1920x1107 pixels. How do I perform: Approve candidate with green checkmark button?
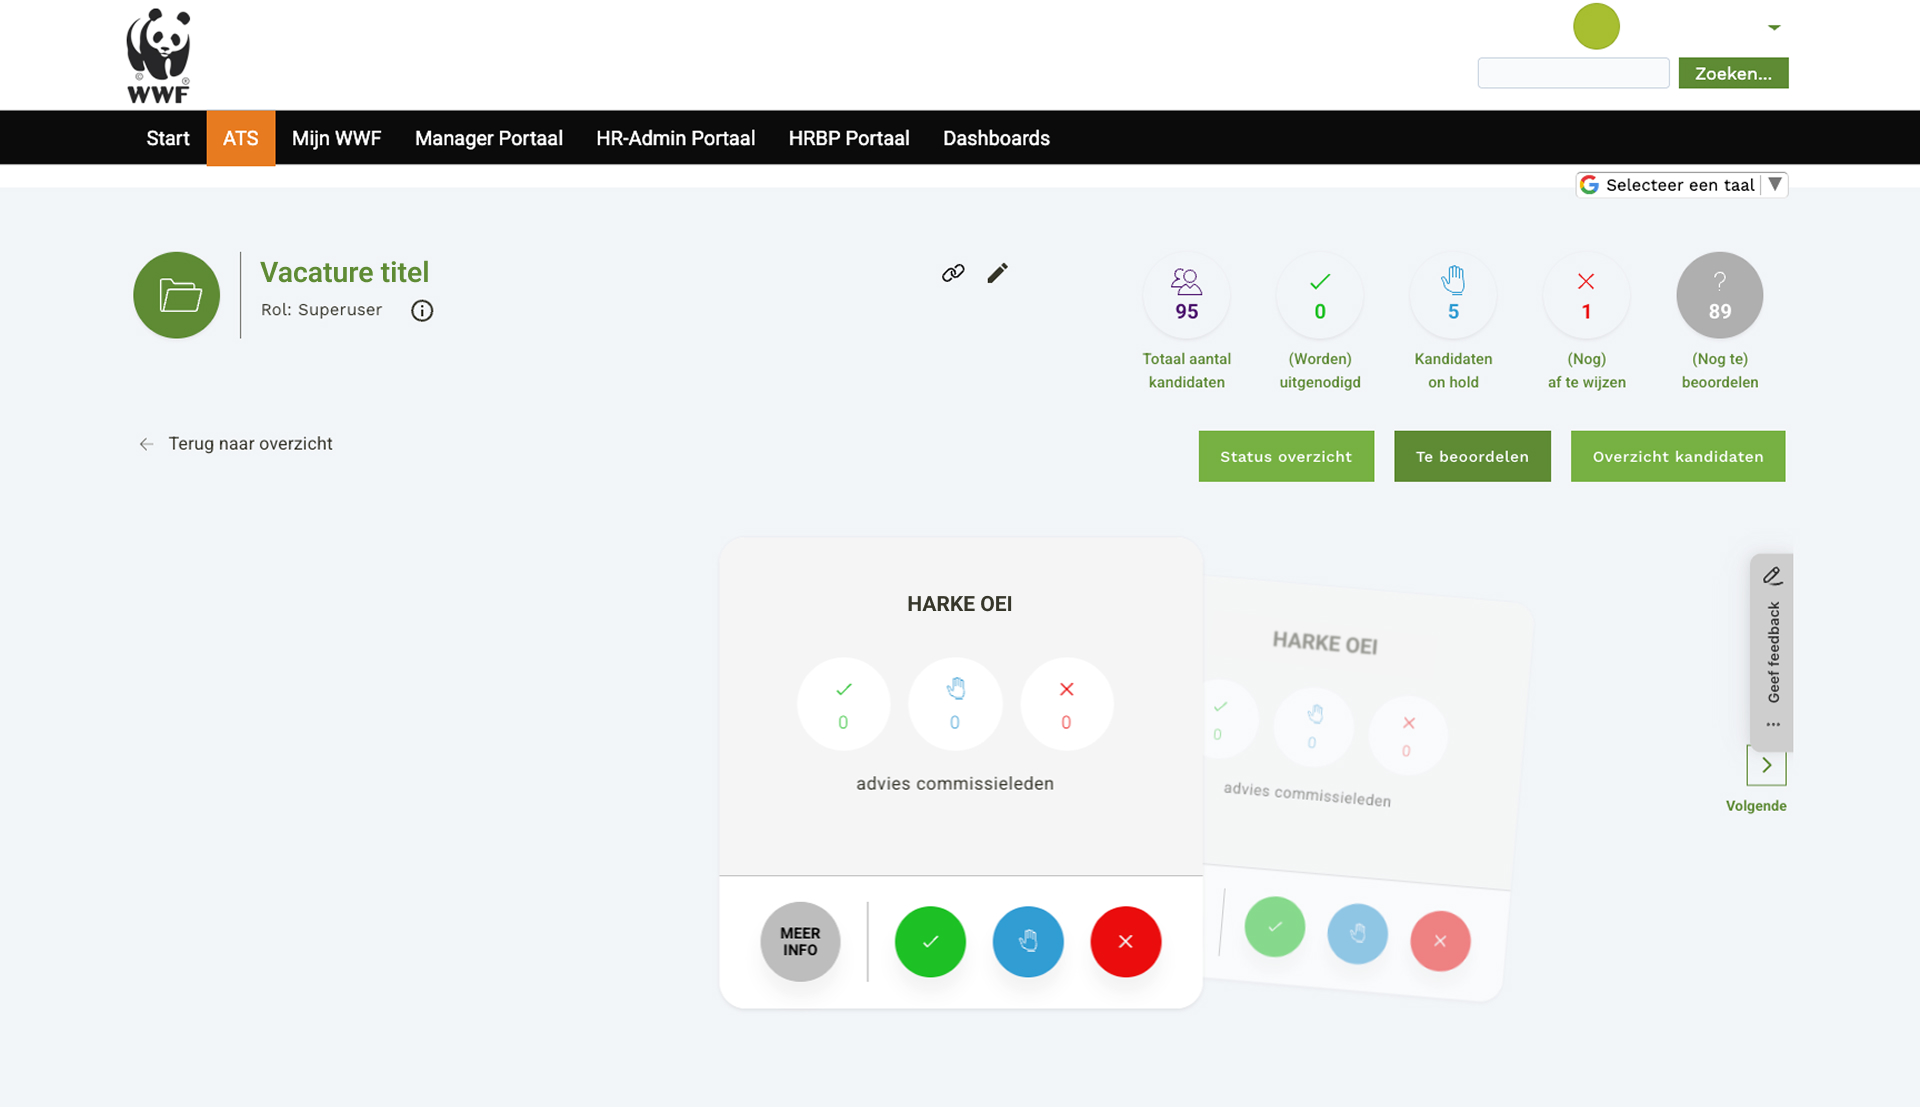tap(930, 941)
